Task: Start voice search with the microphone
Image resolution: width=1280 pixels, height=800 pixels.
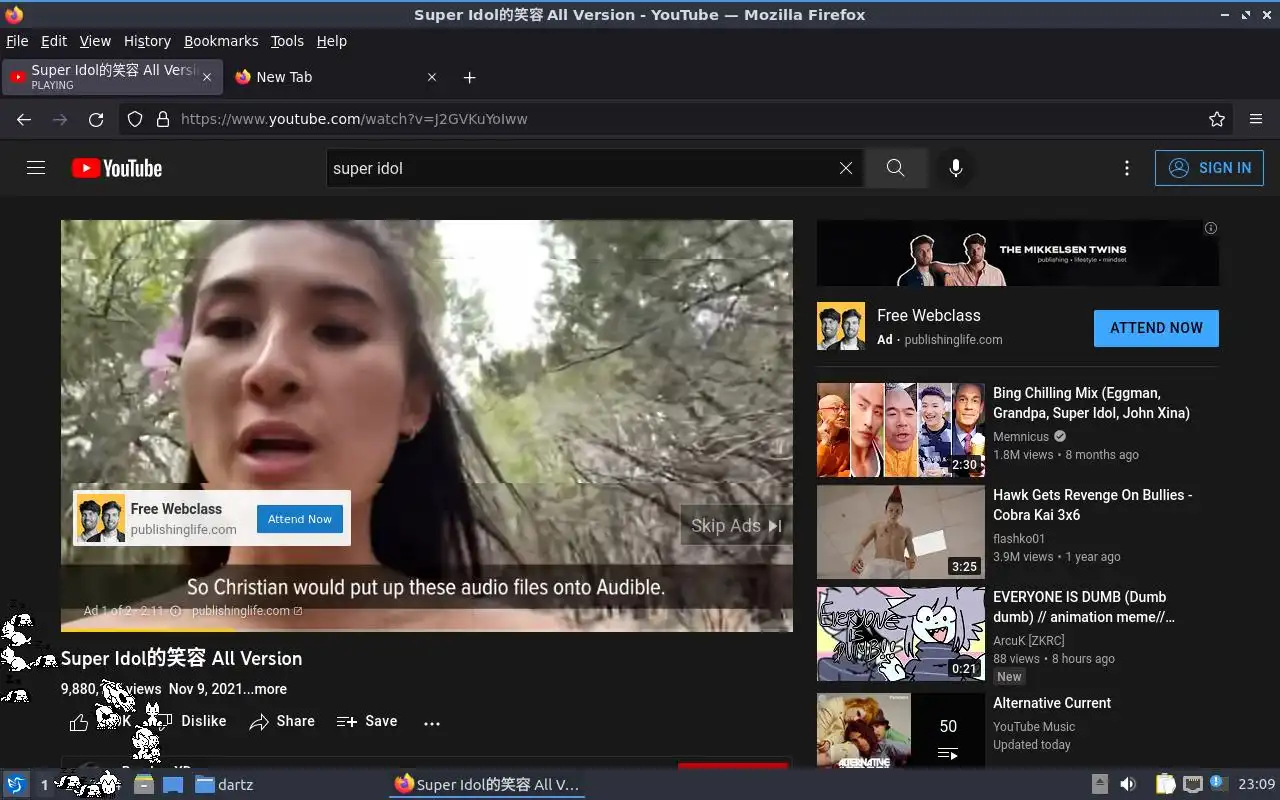Action: tap(956, 168)
